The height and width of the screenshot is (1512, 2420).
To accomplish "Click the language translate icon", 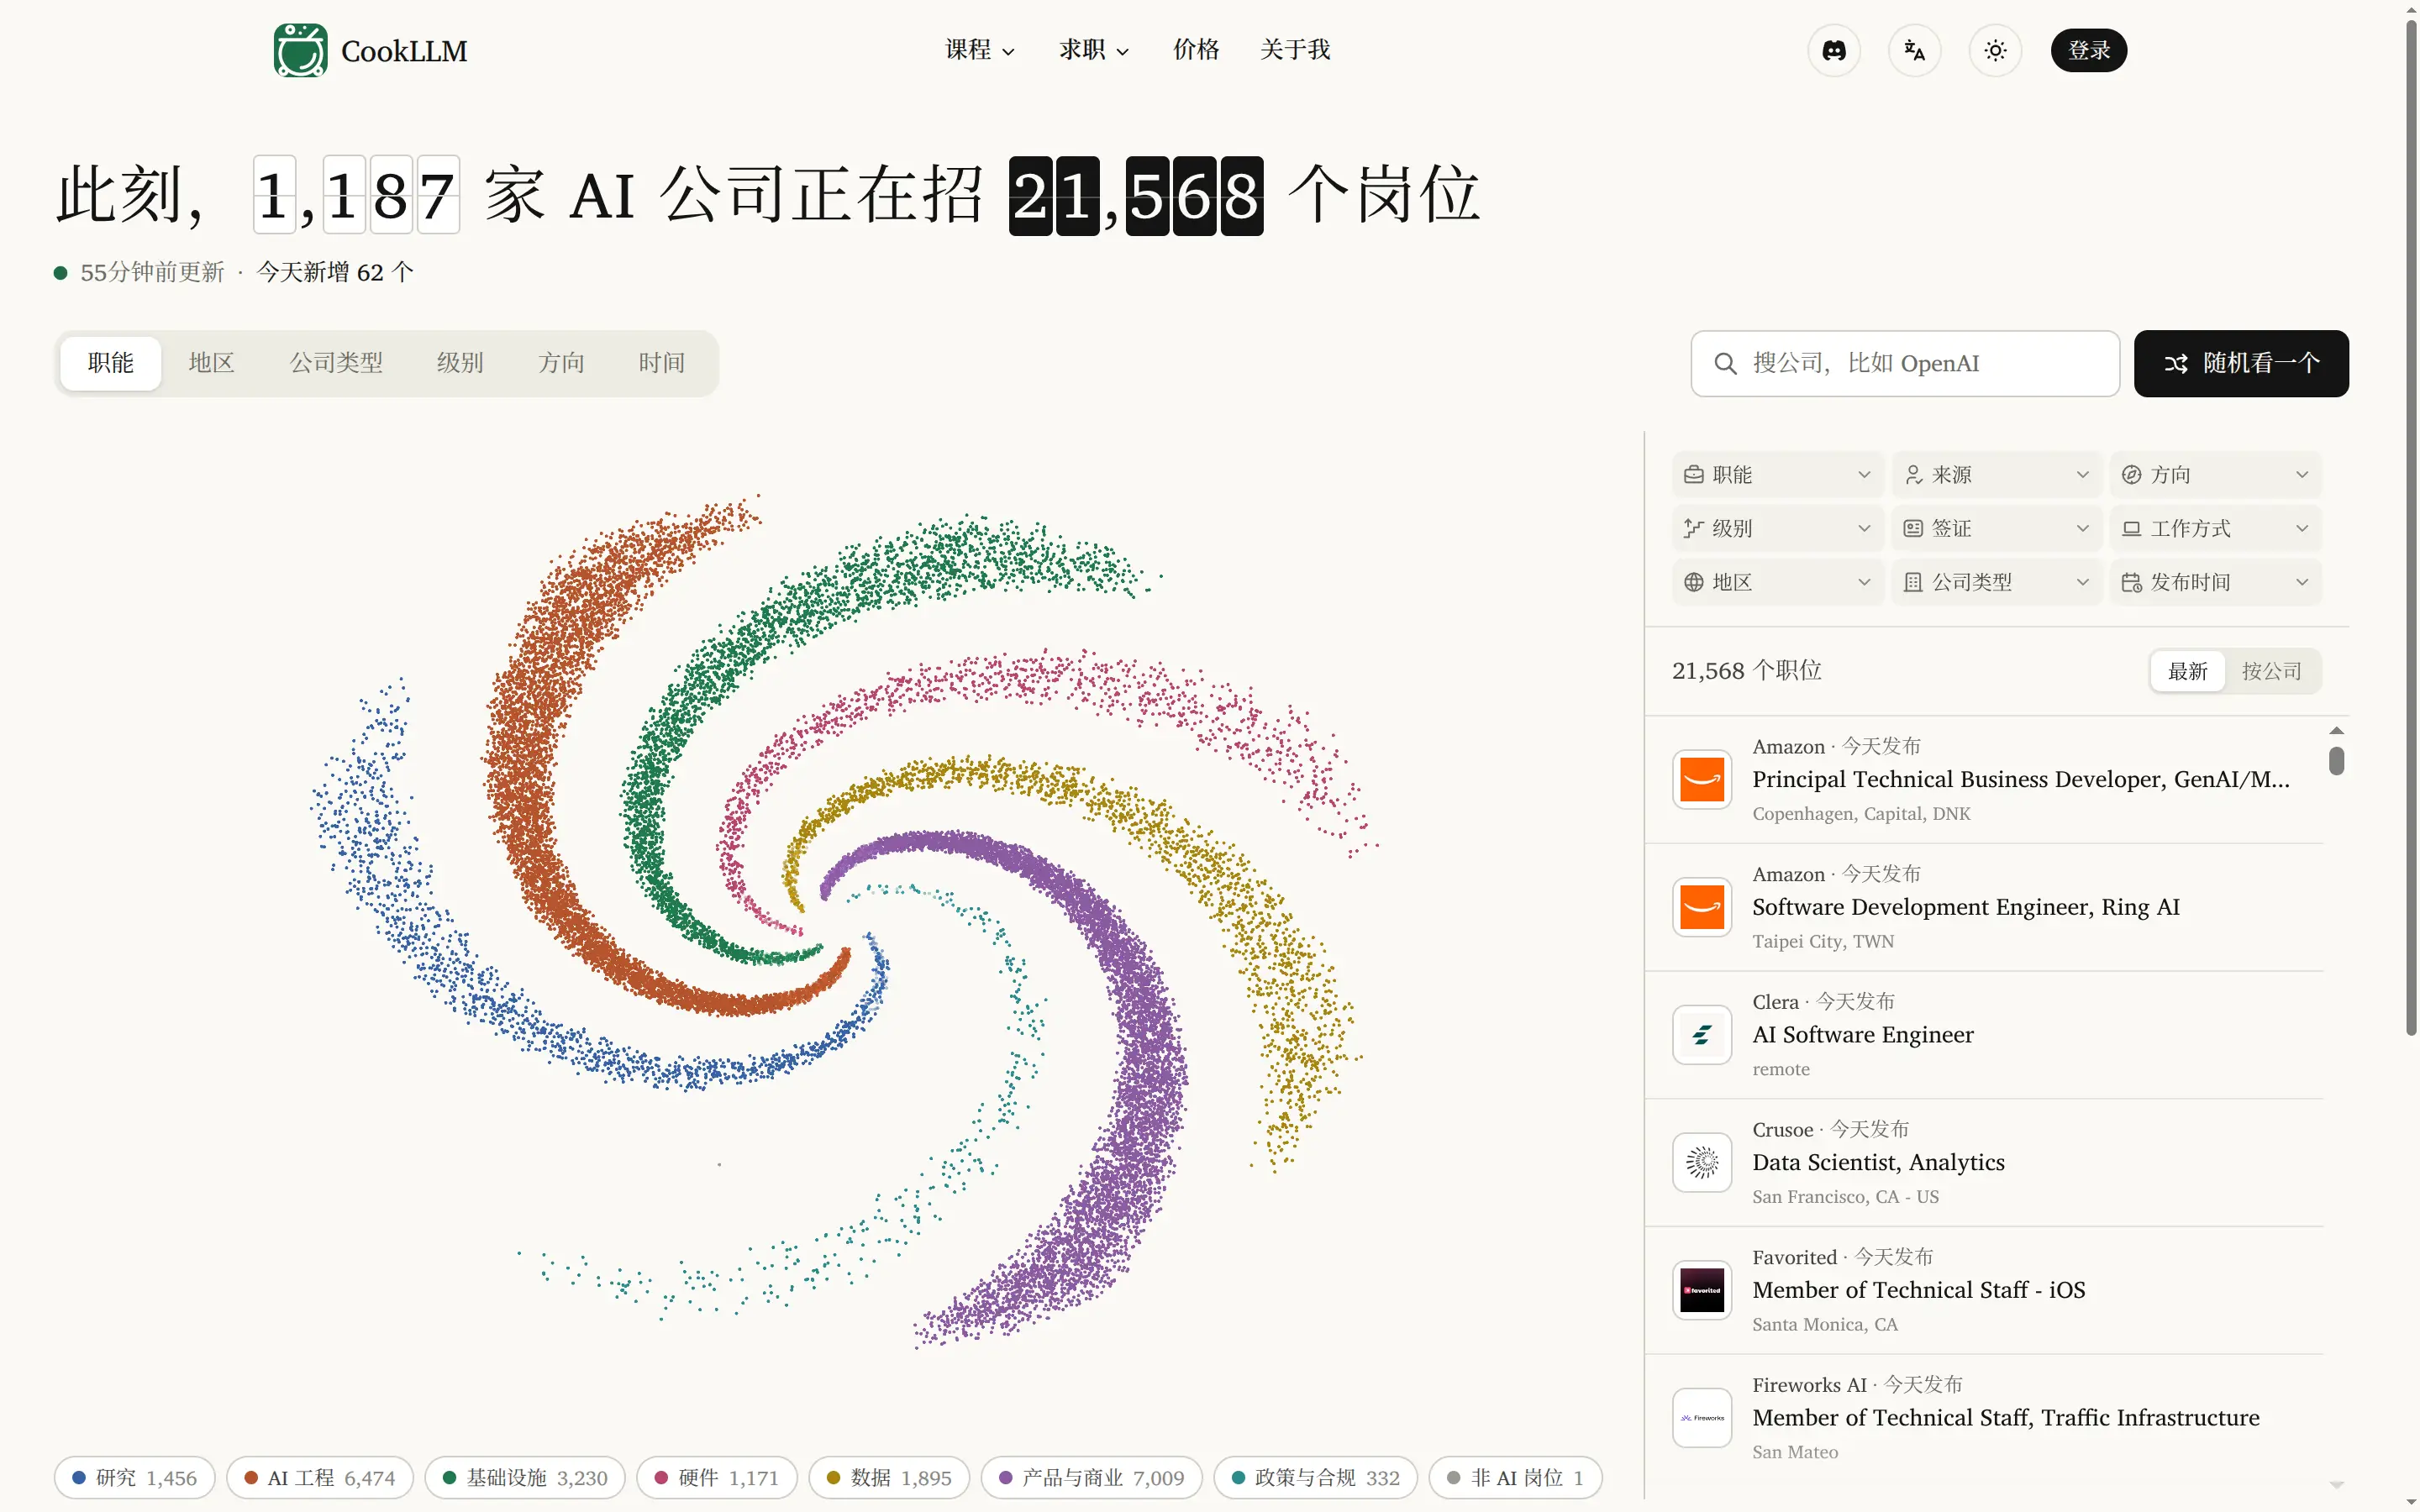I will point(1914,50).
